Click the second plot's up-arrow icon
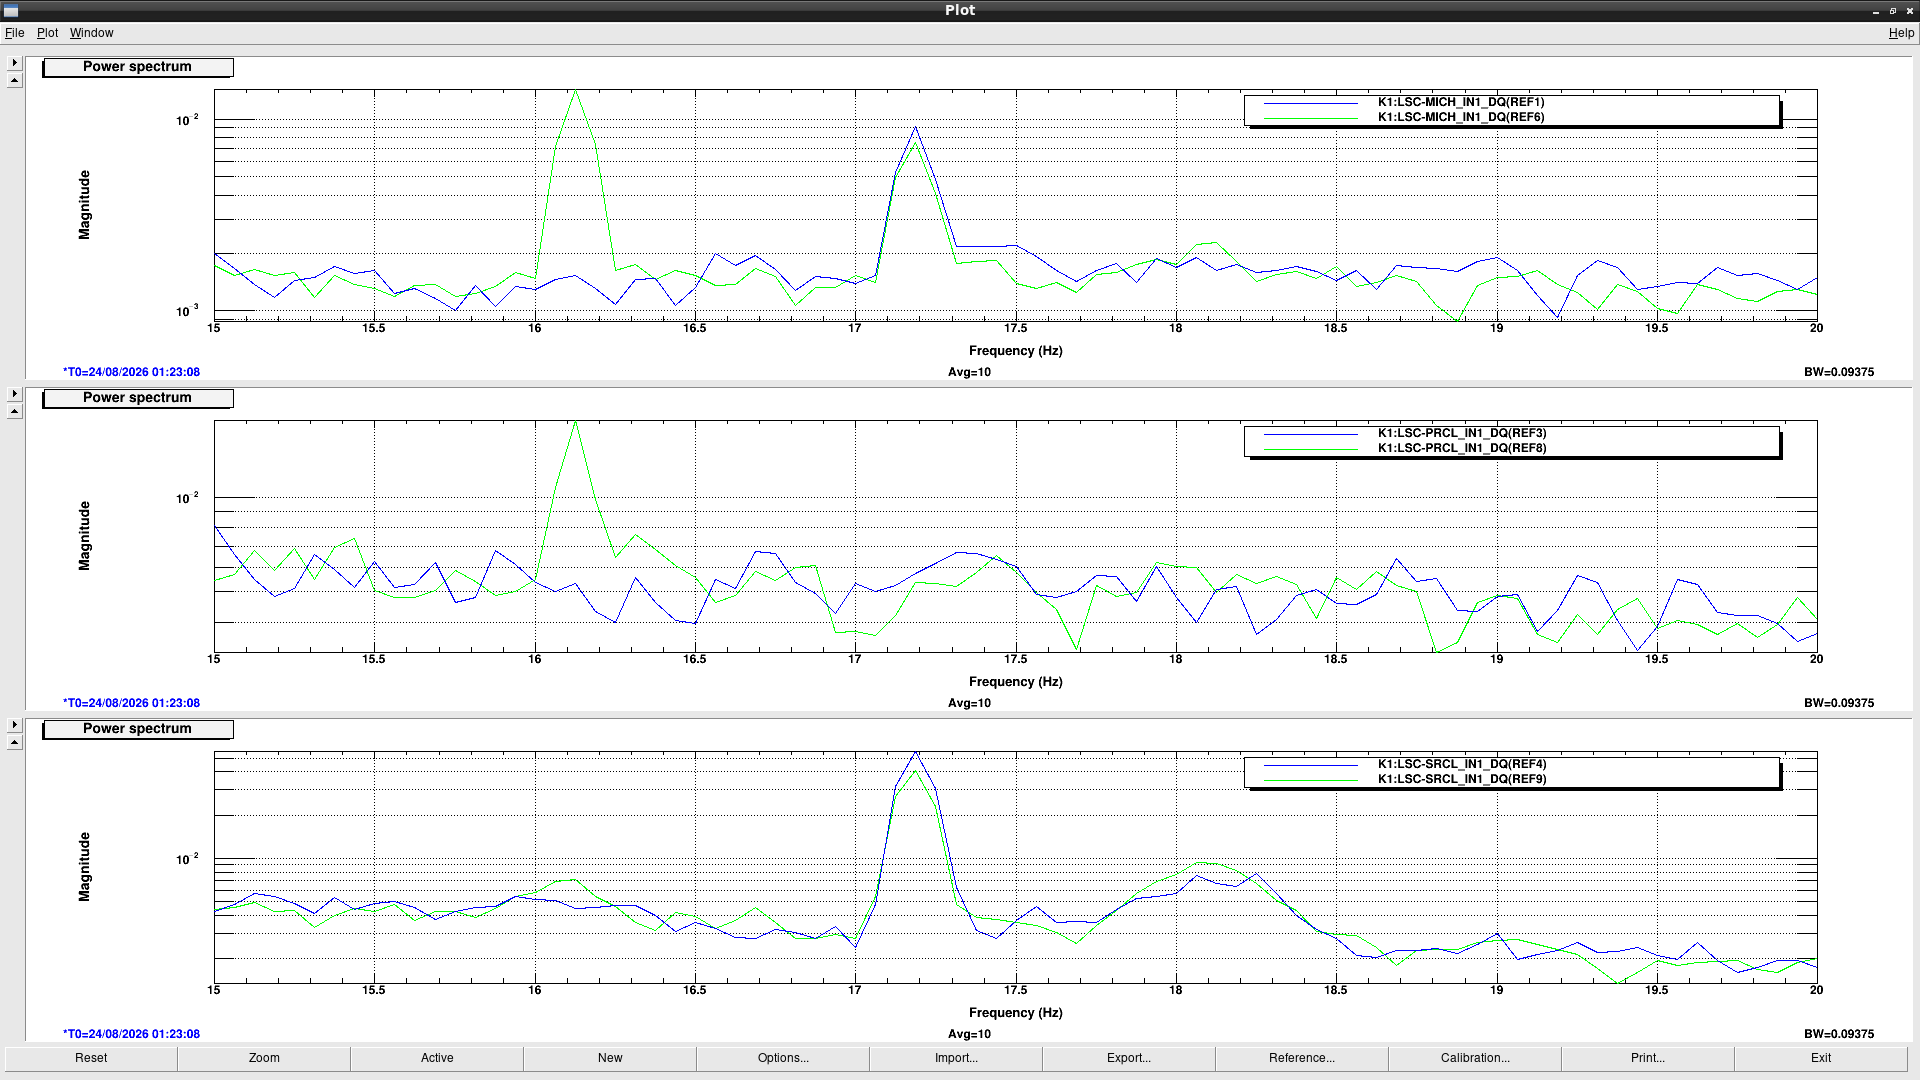1920x1080 pixels. (14, 411)
